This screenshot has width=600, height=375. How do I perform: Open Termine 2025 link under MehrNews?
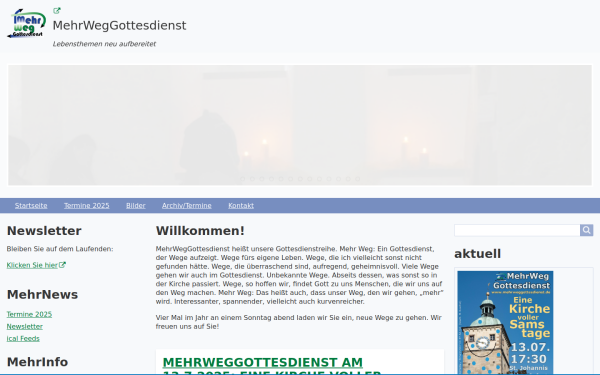point(29,314)
